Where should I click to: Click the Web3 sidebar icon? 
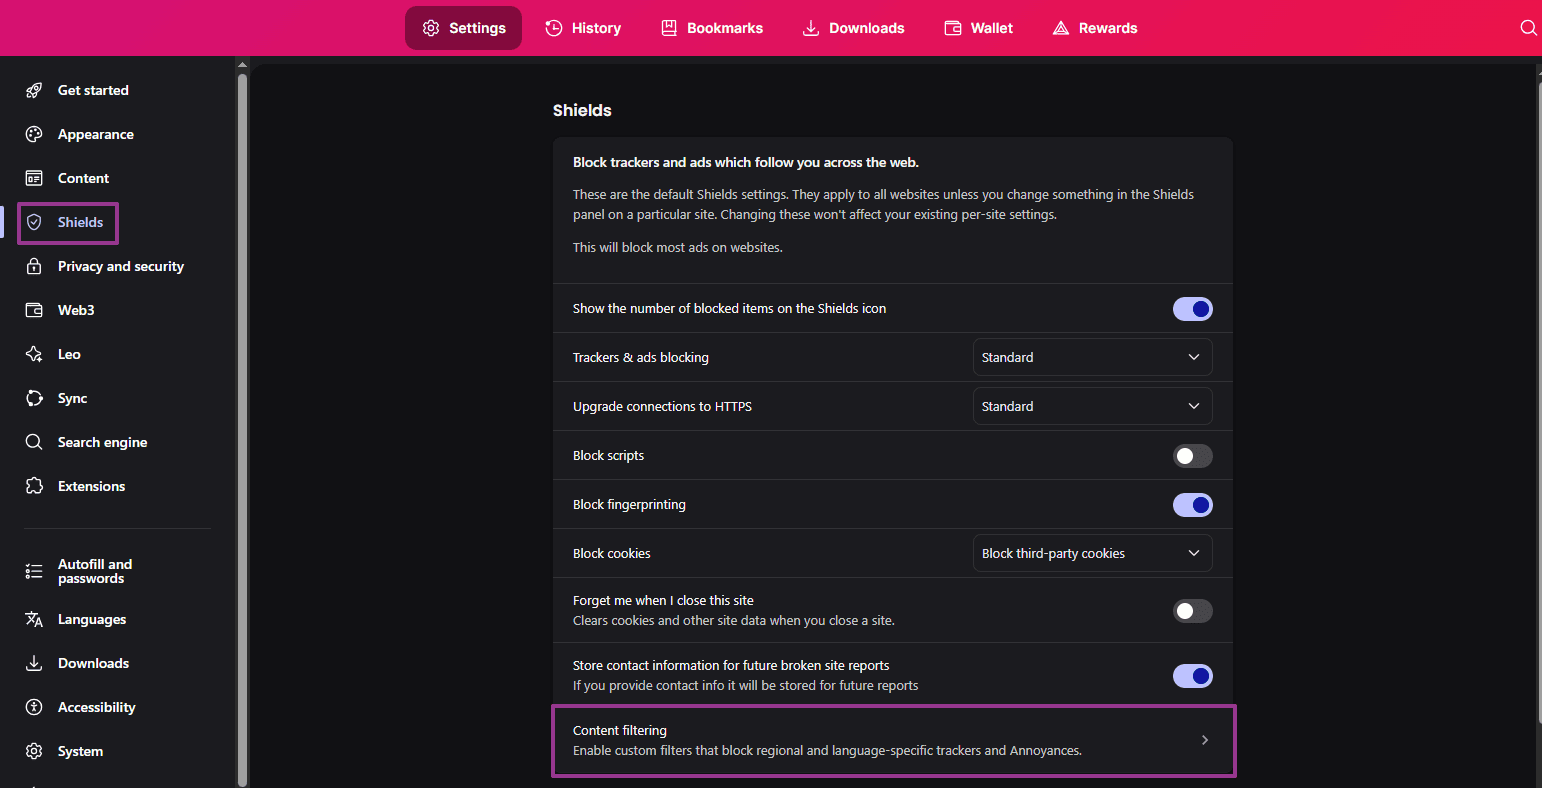34,310
